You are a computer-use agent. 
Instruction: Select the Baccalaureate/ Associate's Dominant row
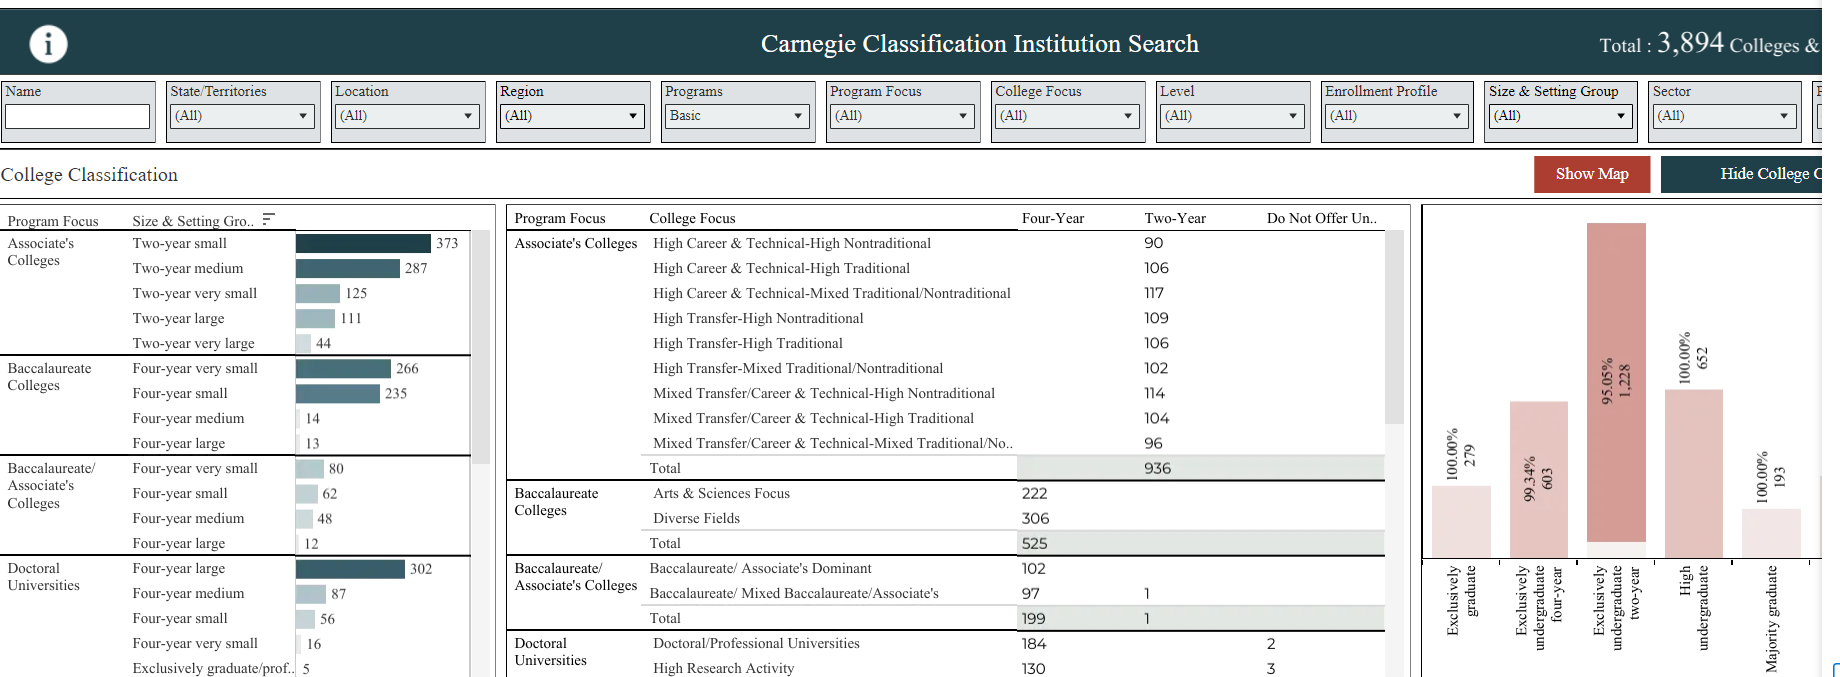(760, 568)
